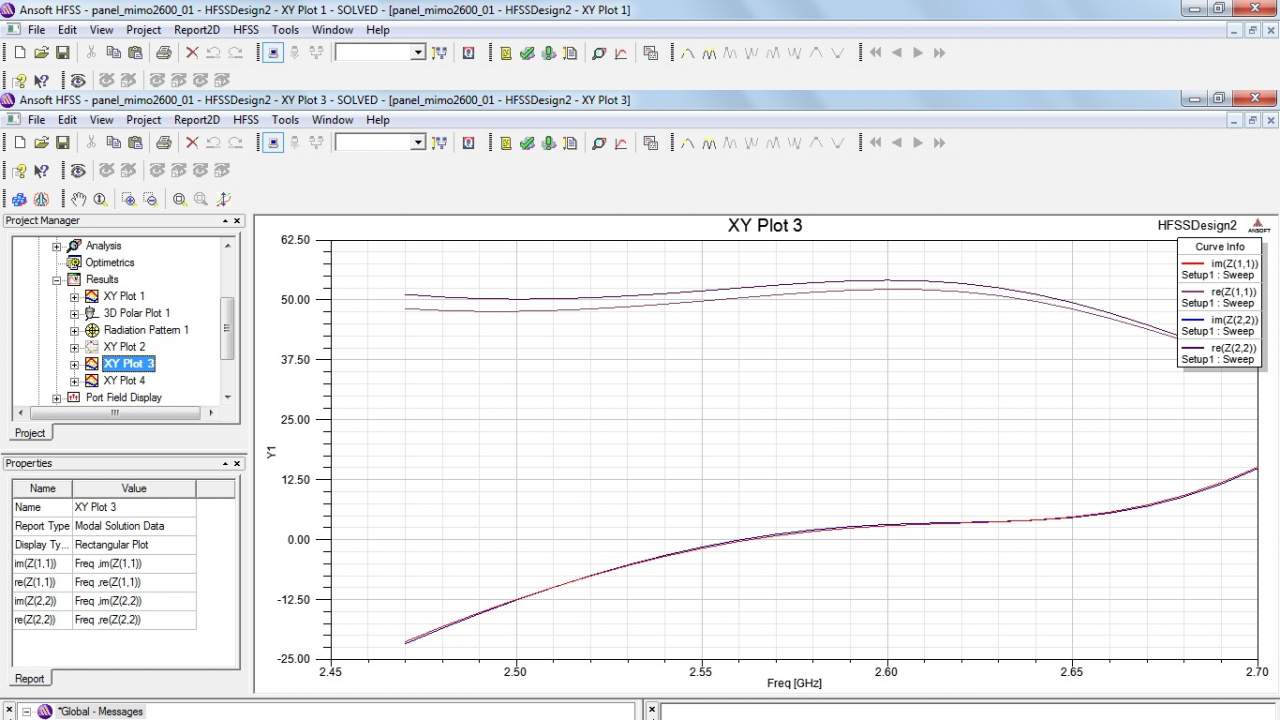Image resolution: width=1280 pixels, height=720 pixels.
Task: Open the 3D Polar Plot 1 report
Action: click(x=136, y=313)
